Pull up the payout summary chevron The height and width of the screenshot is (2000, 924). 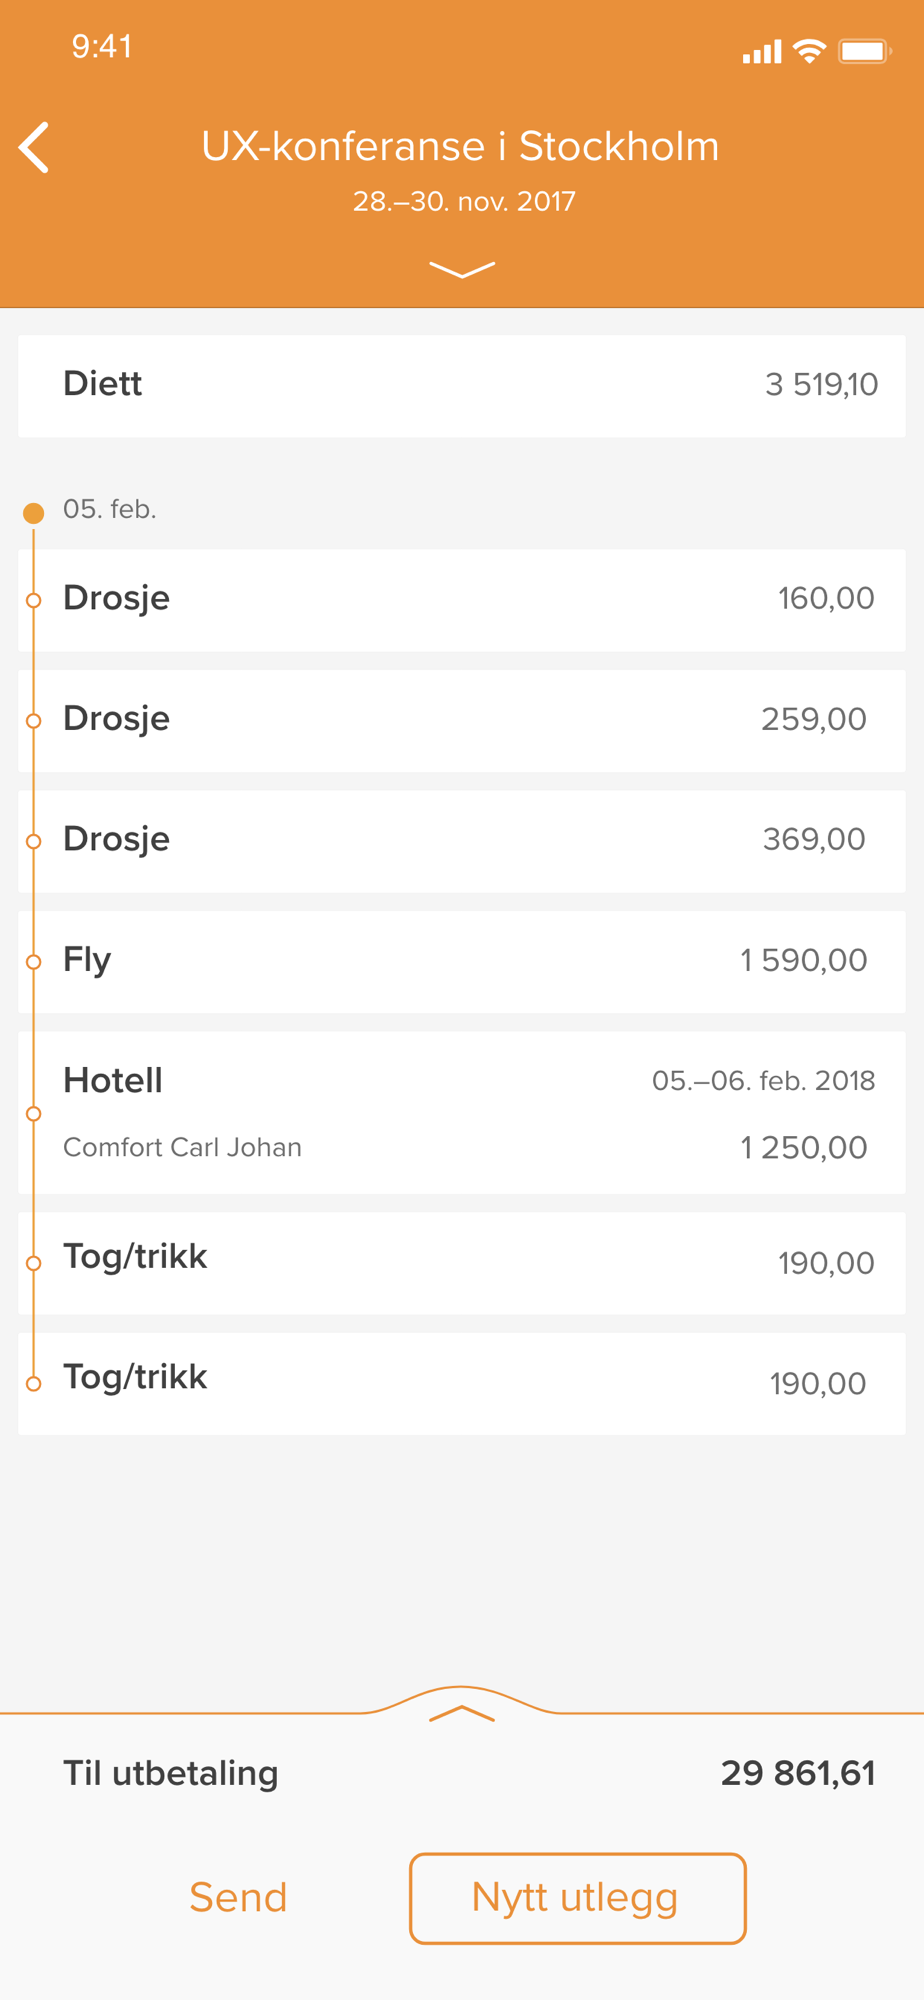point(462,1713)
